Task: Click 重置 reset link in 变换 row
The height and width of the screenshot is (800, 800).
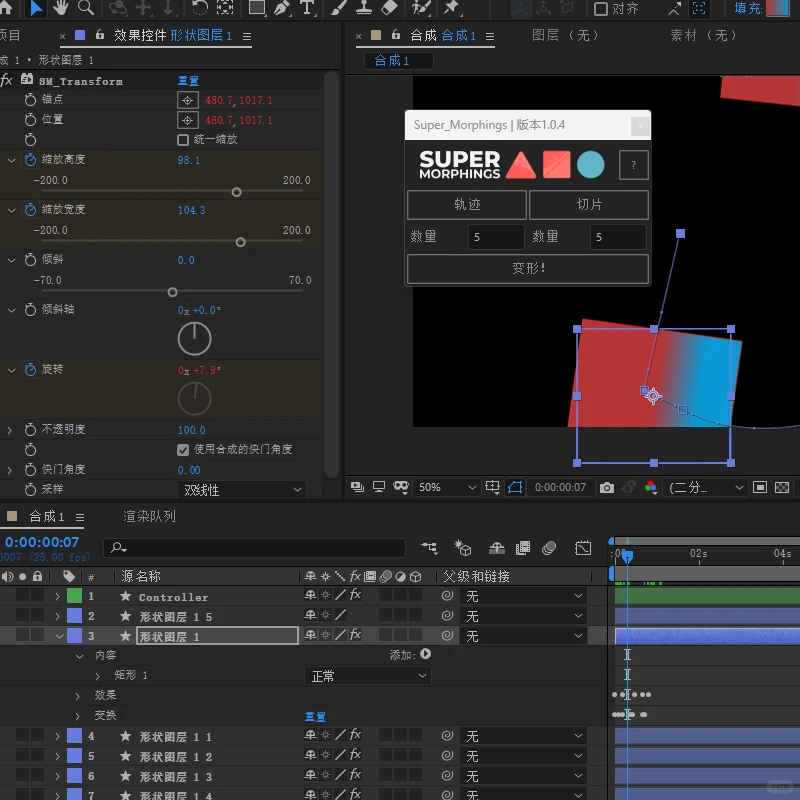Action: tap(315, 717)
